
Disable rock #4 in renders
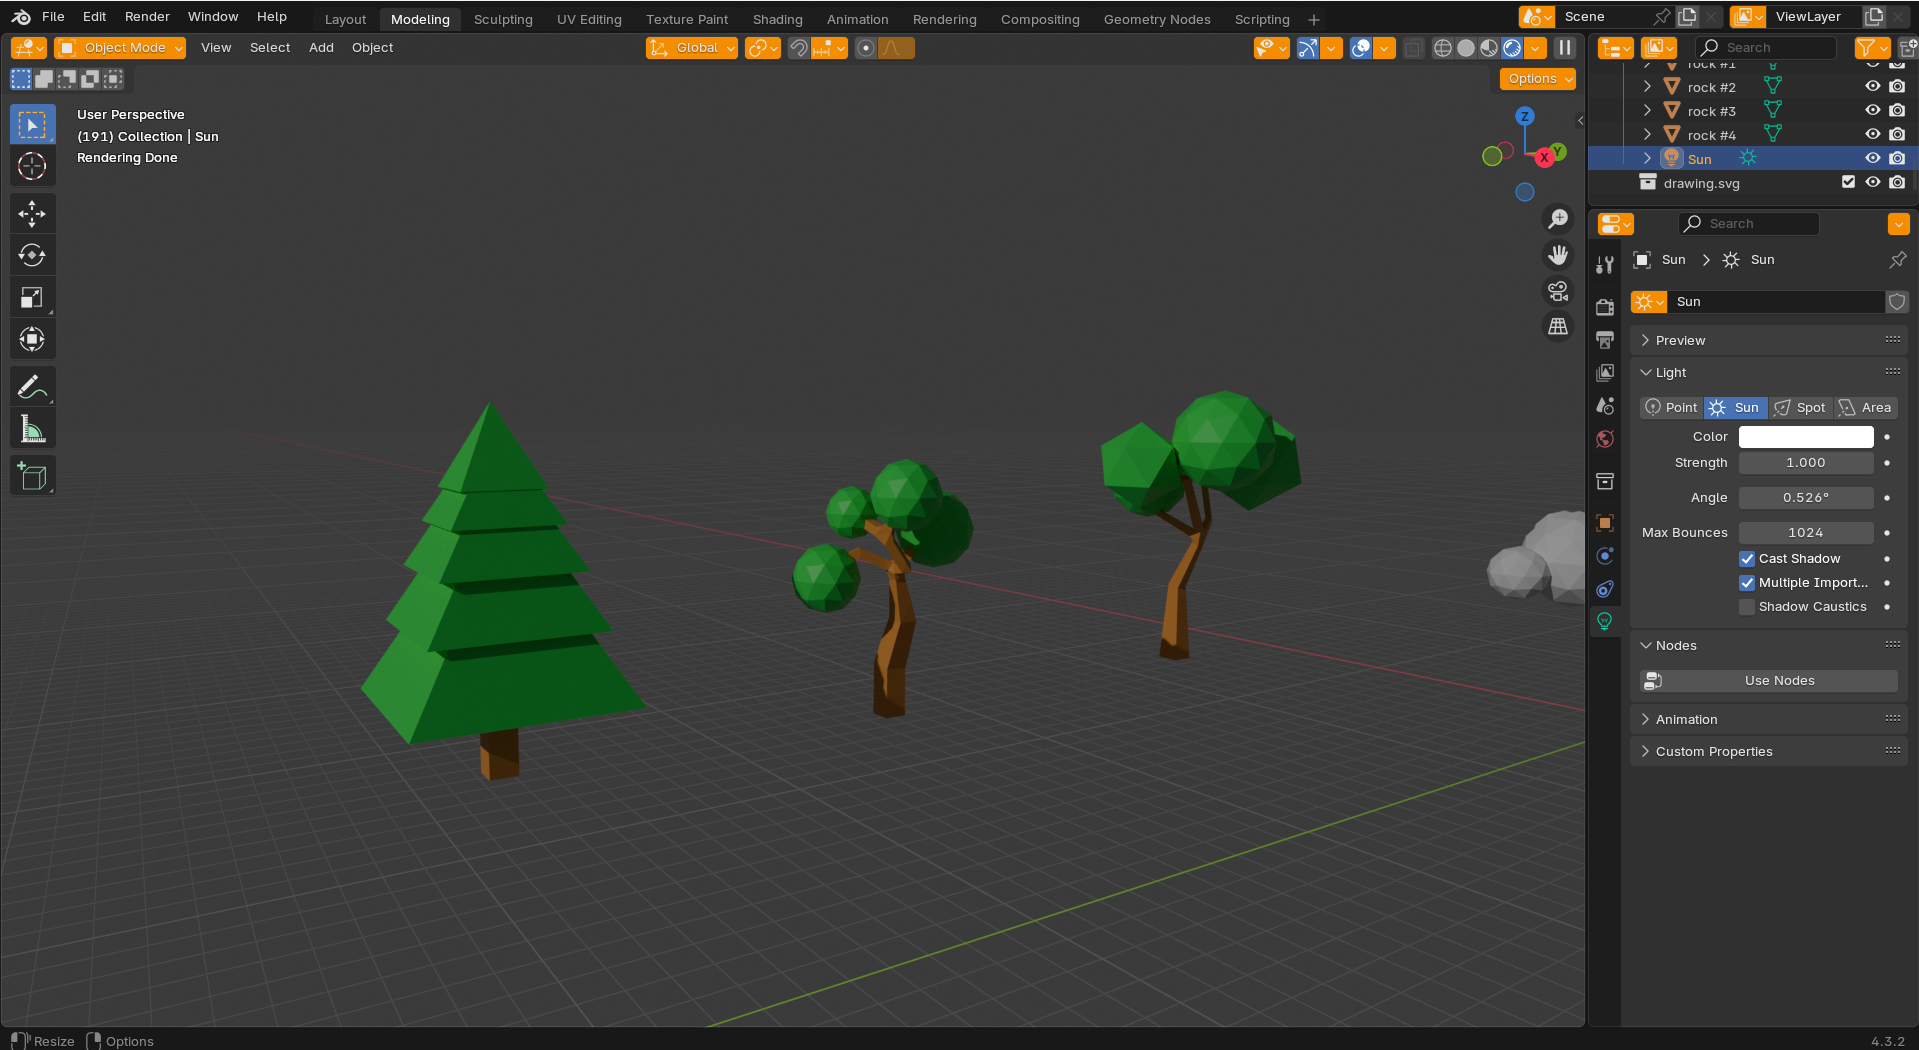[x=1897, y=135]
